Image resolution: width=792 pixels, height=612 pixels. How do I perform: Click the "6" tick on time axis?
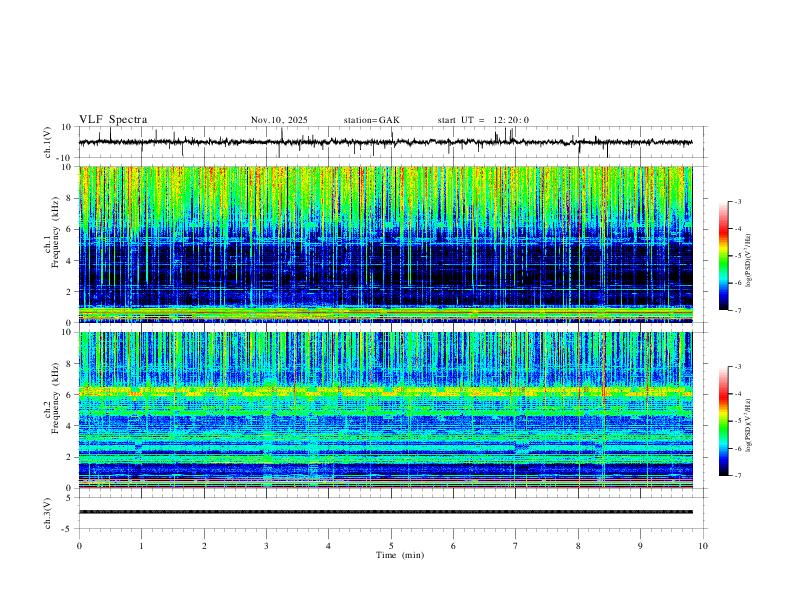(453, 546)
